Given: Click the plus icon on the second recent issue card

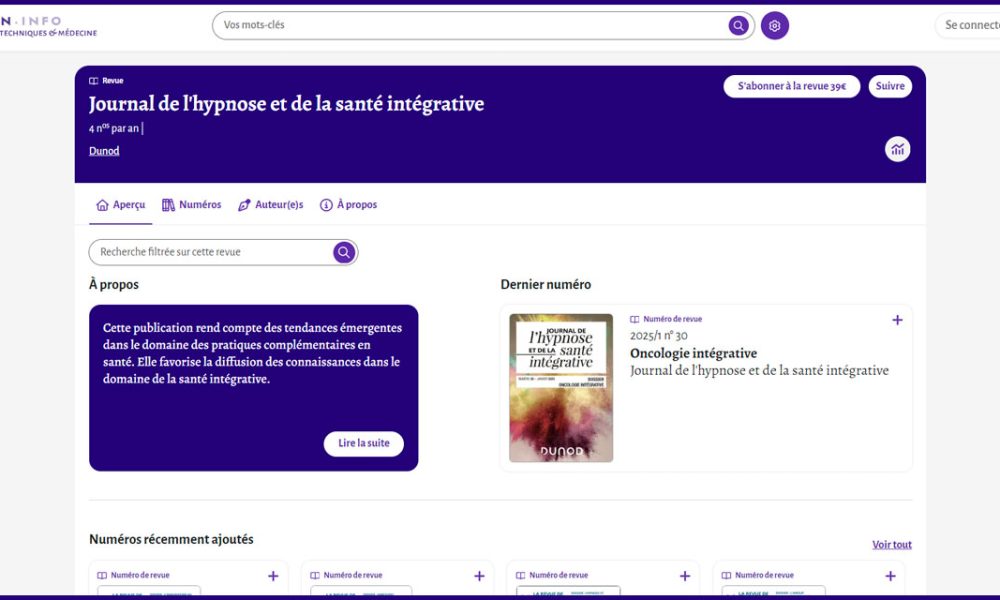Looking at the screenshot, I should (478, 575).
